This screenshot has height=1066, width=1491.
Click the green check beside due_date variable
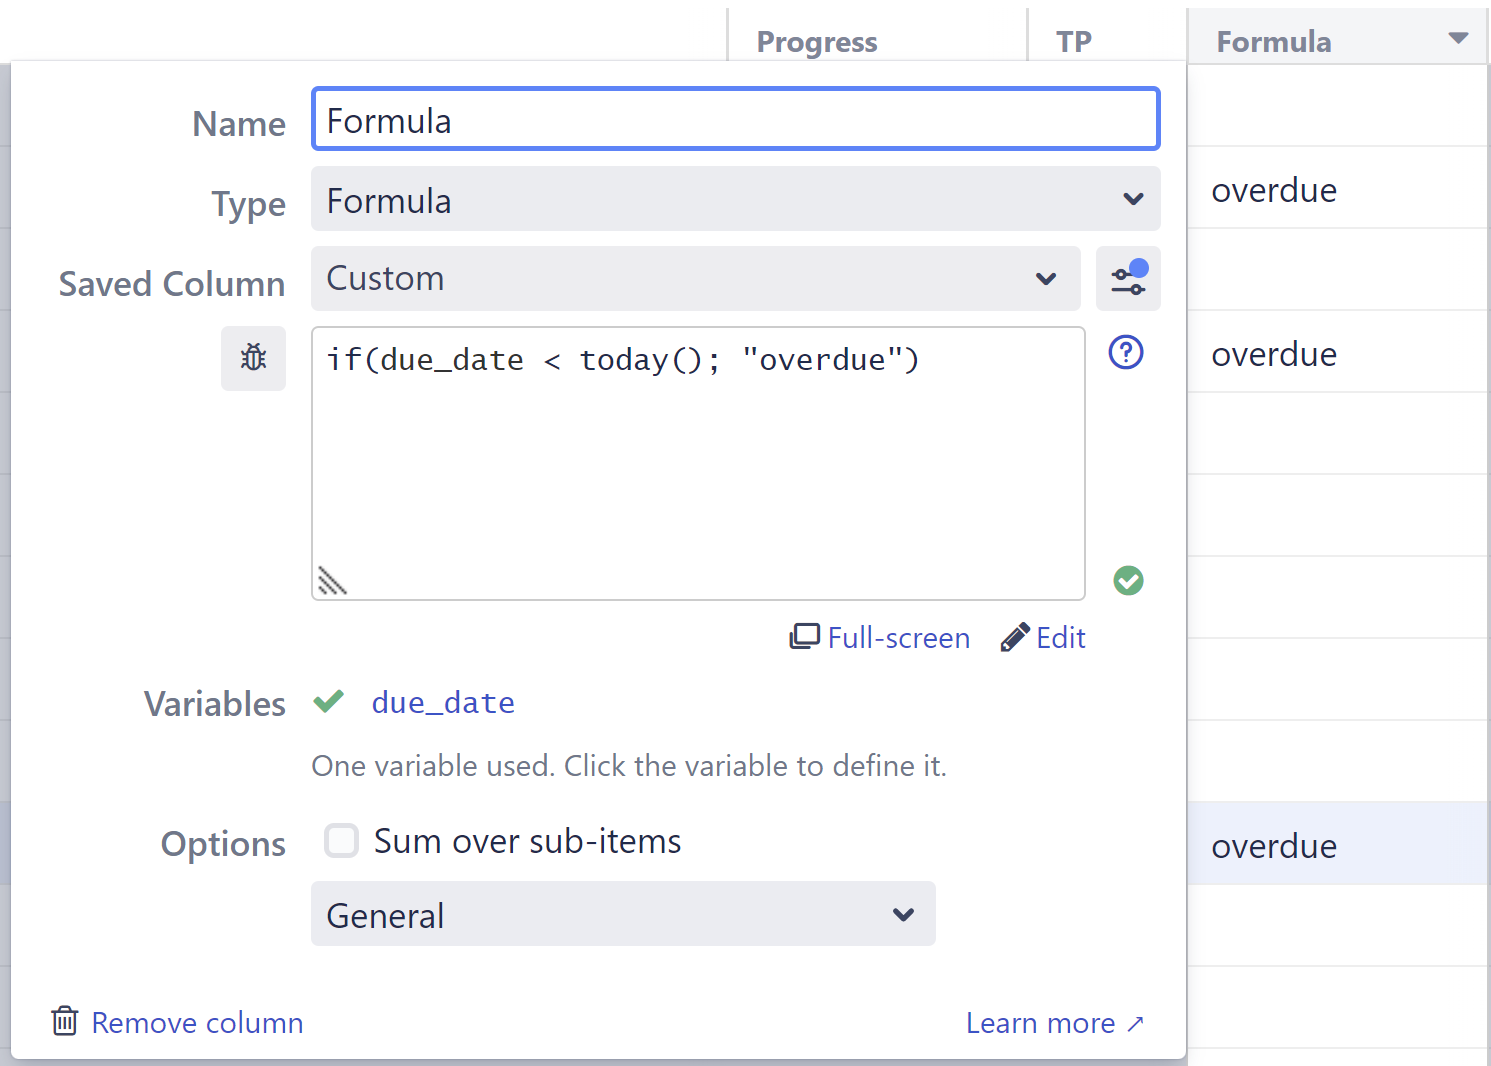pyautogui.click(x=328, y=701)
